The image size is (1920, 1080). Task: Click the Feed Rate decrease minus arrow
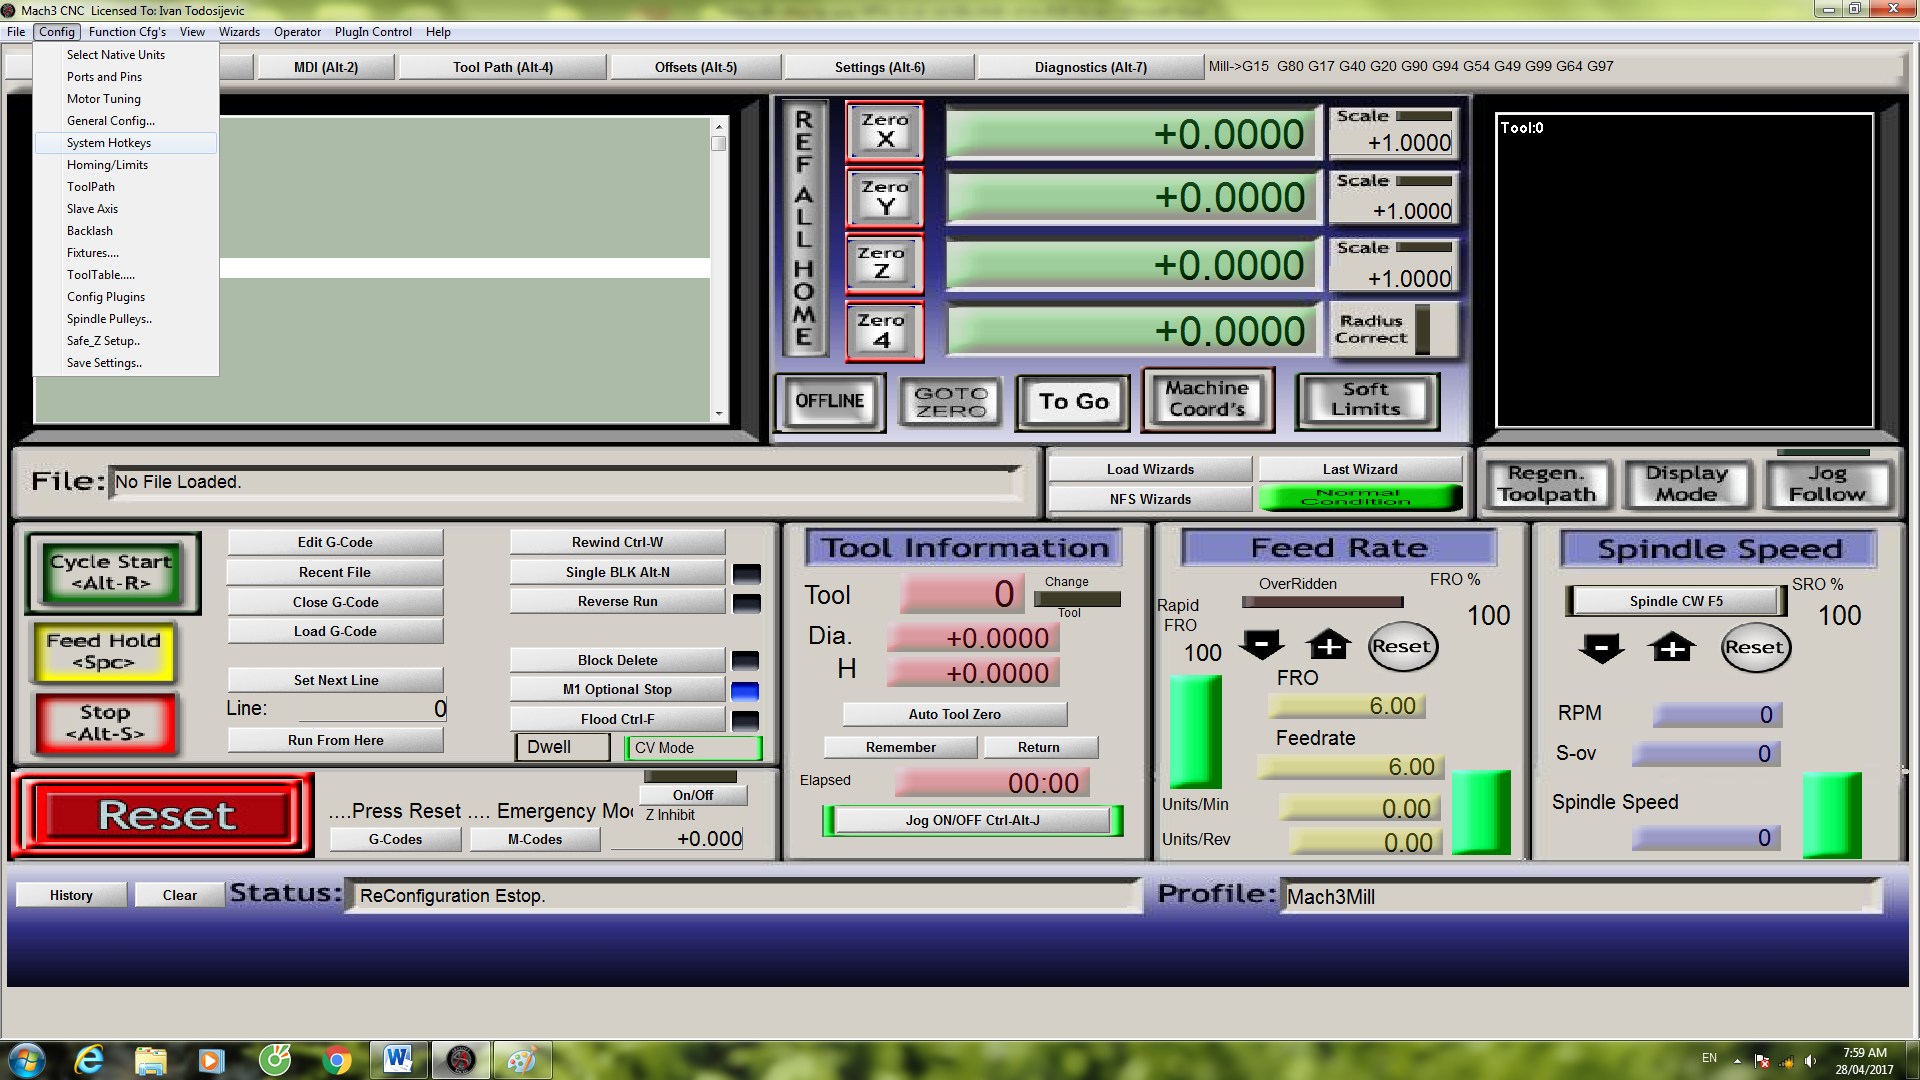(1261, 645)
